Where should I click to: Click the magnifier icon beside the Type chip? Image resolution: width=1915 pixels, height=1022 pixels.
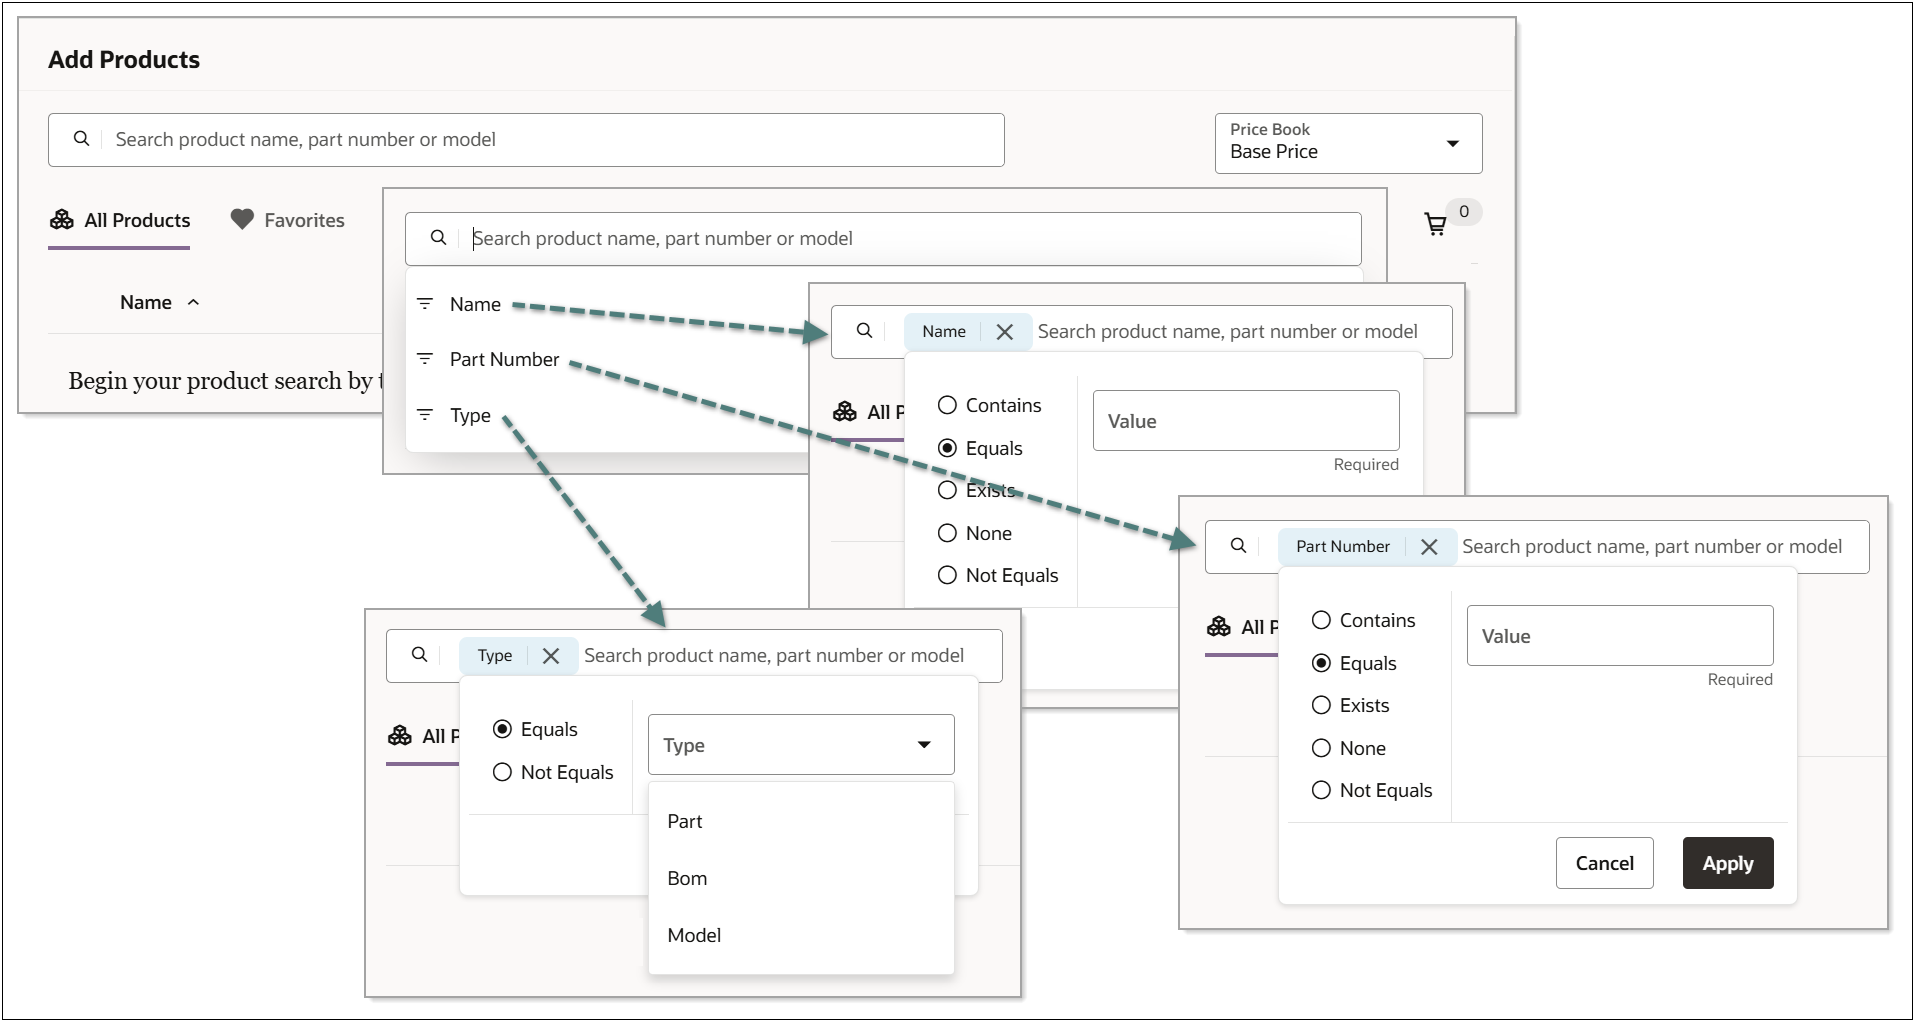tap(419, 655)
